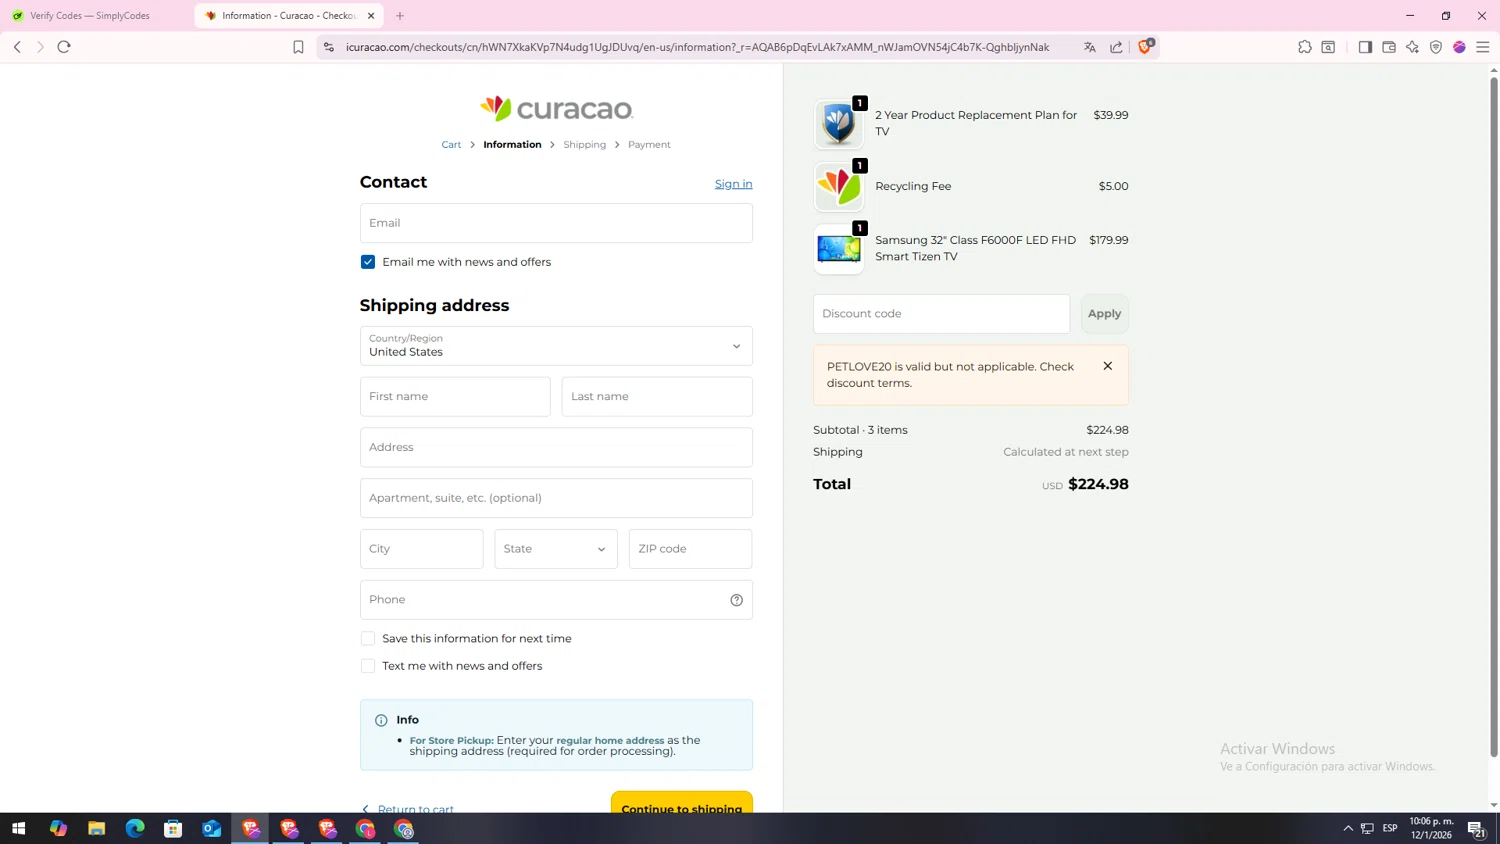This screenshot has height=844, width=1500.
Task: Check Save this information for next time
Action: tap(368, 638)
